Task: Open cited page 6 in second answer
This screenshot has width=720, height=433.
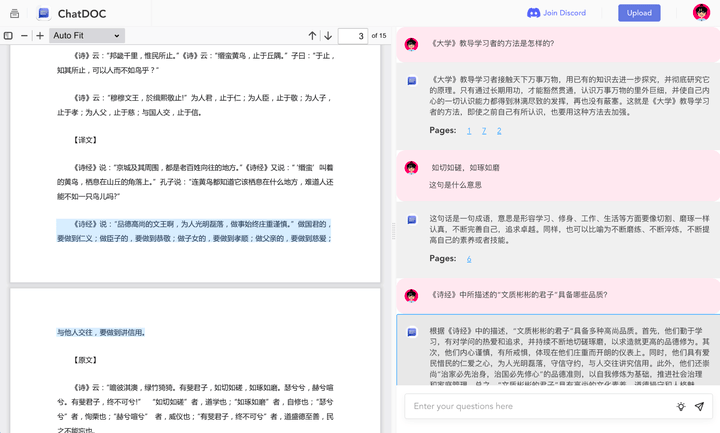Action: click(468, 258)
